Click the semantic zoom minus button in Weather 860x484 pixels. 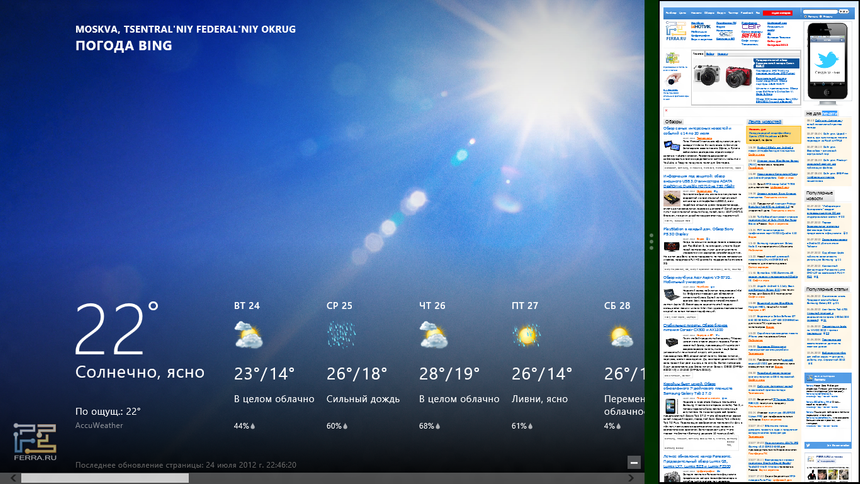(x=634, y=463)
